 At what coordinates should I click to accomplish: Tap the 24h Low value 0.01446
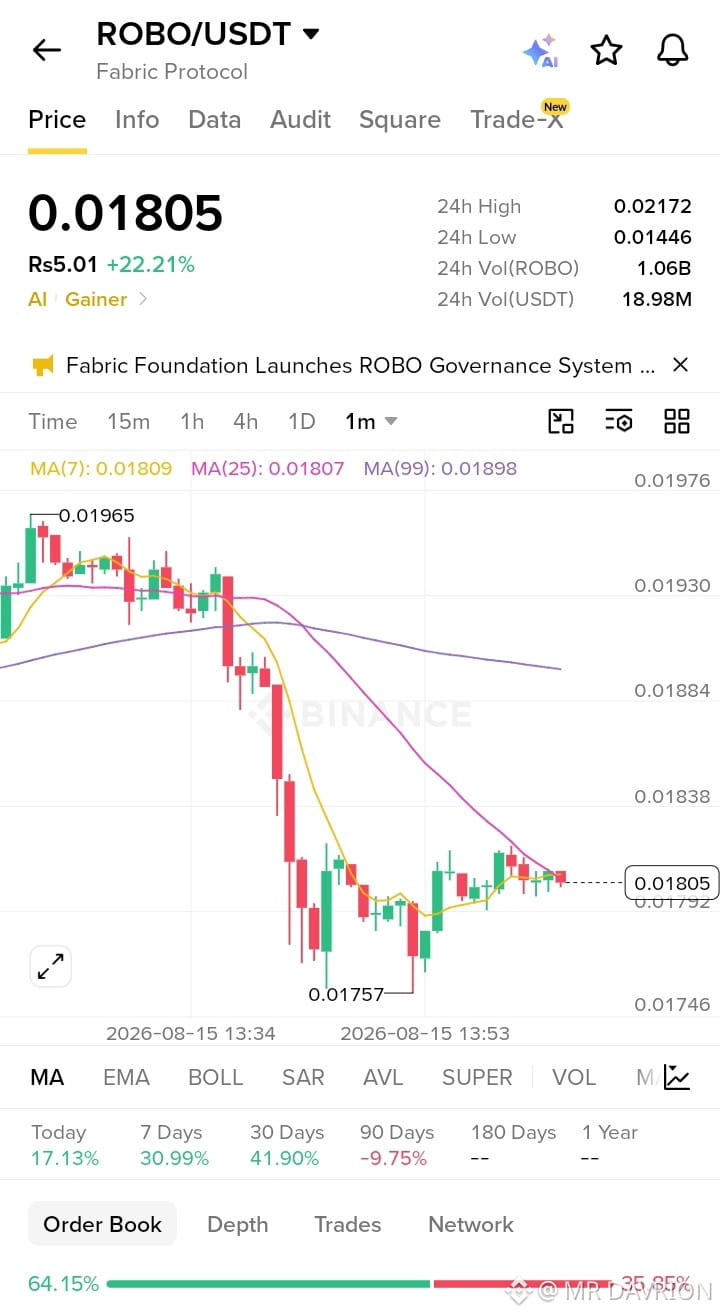pyautogui.click(x=652, y=238)
